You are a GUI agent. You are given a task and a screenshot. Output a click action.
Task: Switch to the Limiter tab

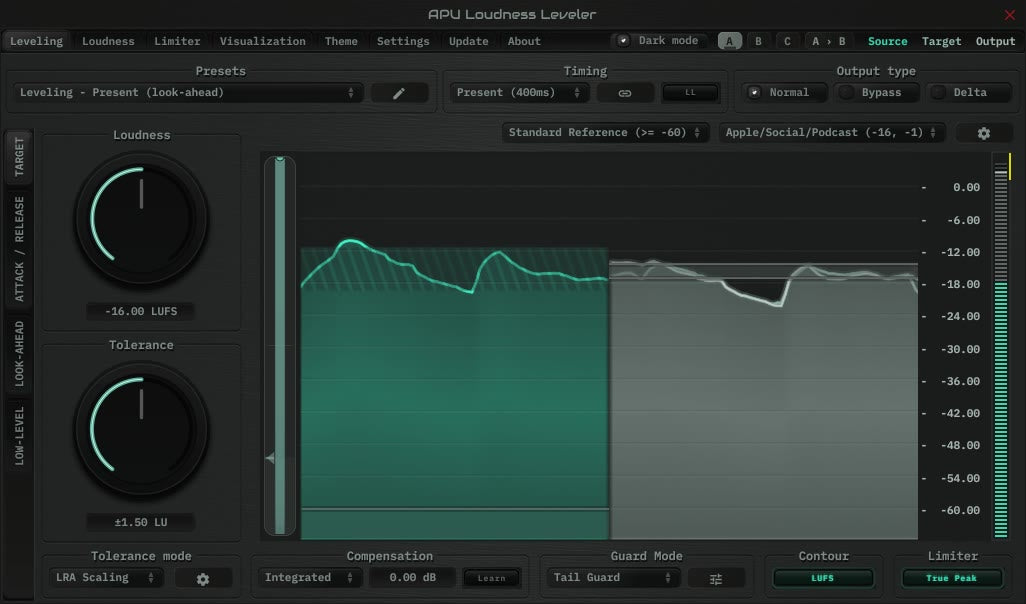(177, 41)
